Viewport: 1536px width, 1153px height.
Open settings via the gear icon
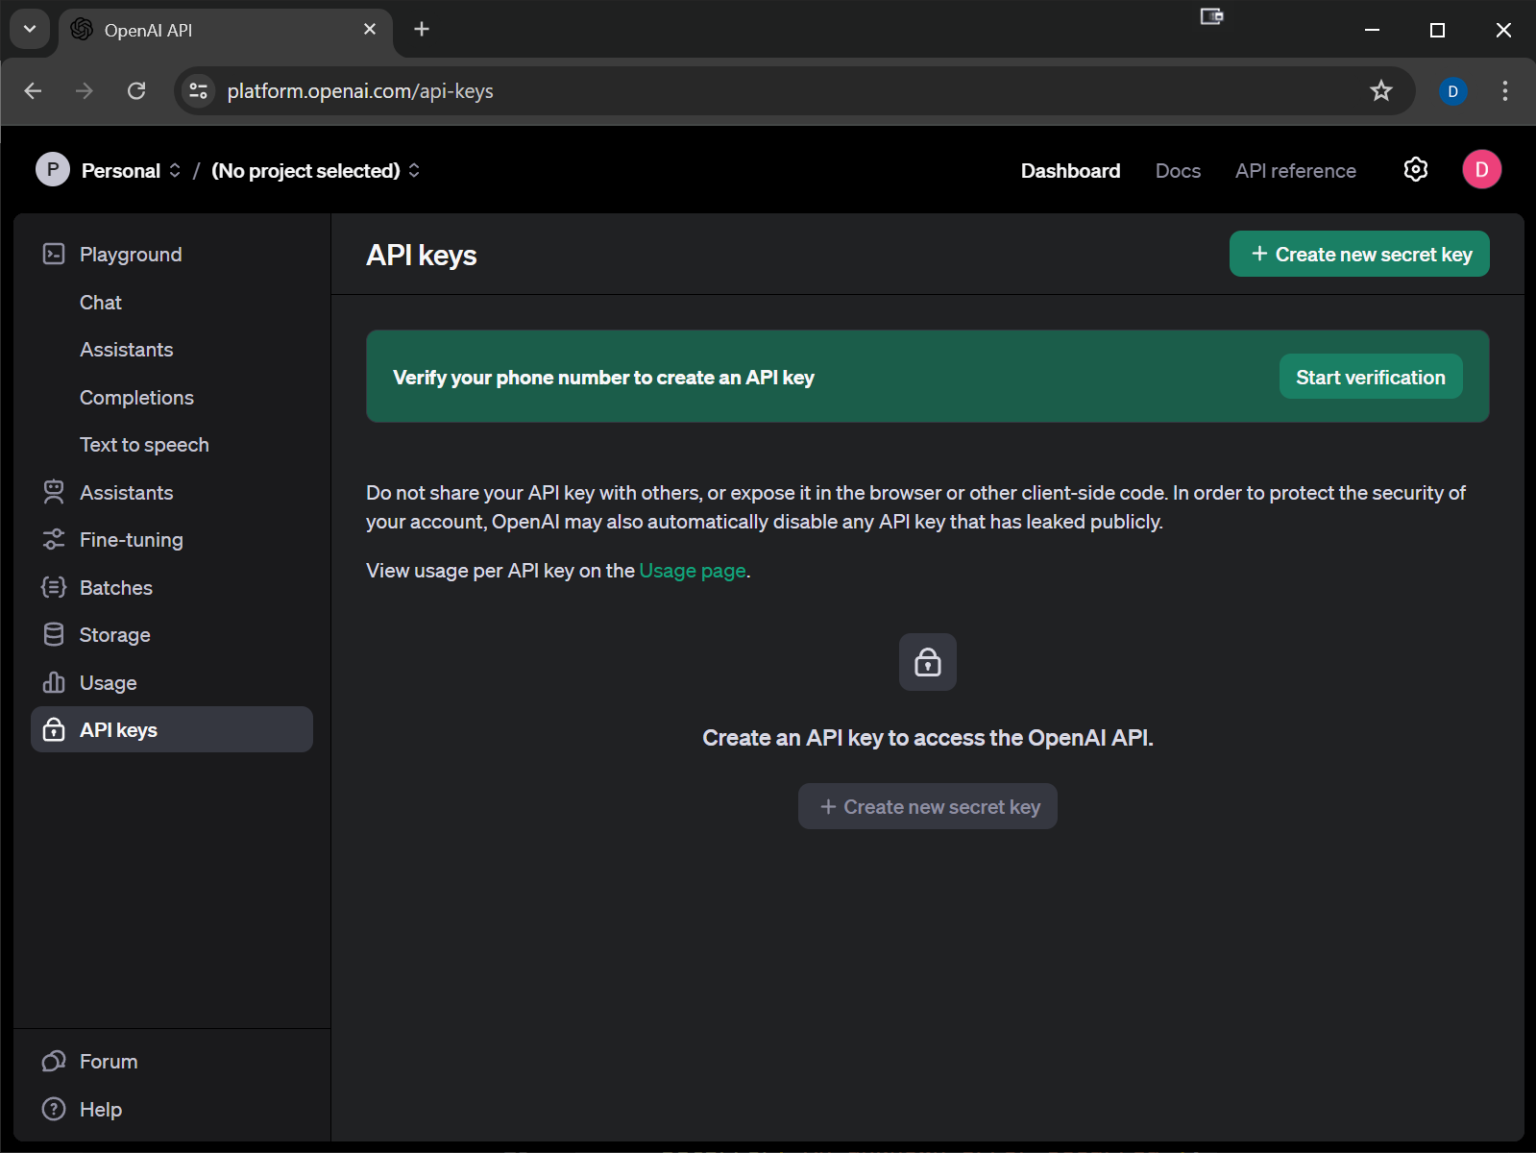click(1415, 170)
